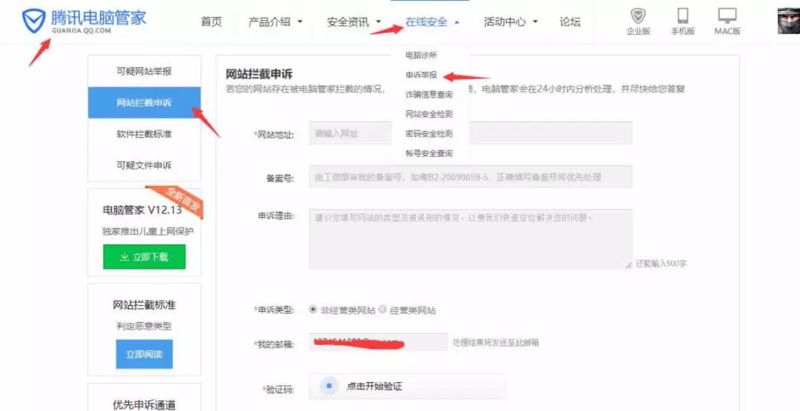This screenshot has width=800, height=411.
Task: Choose 电脑诊所 from the dropdown
Action: pyautogui.click(x=421, y=55)
